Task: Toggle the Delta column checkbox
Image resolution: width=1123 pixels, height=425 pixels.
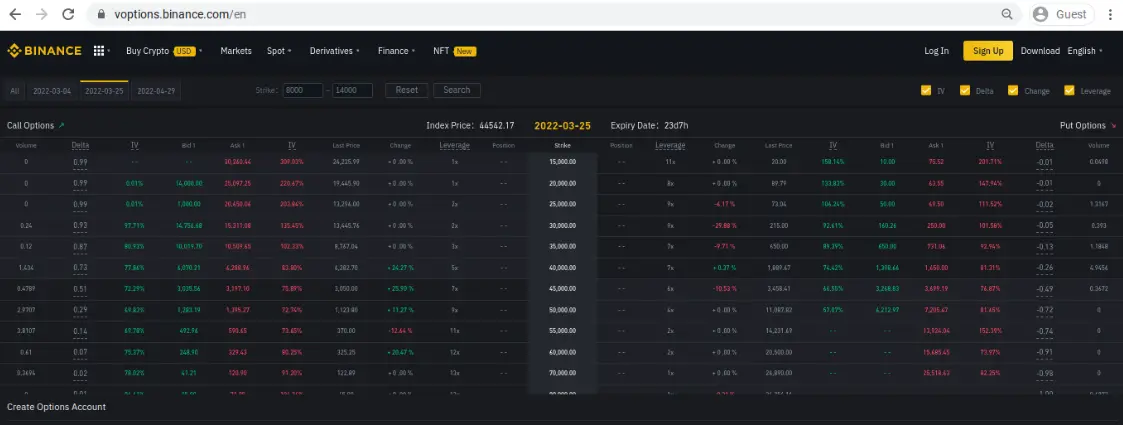Action: point(965,90)
